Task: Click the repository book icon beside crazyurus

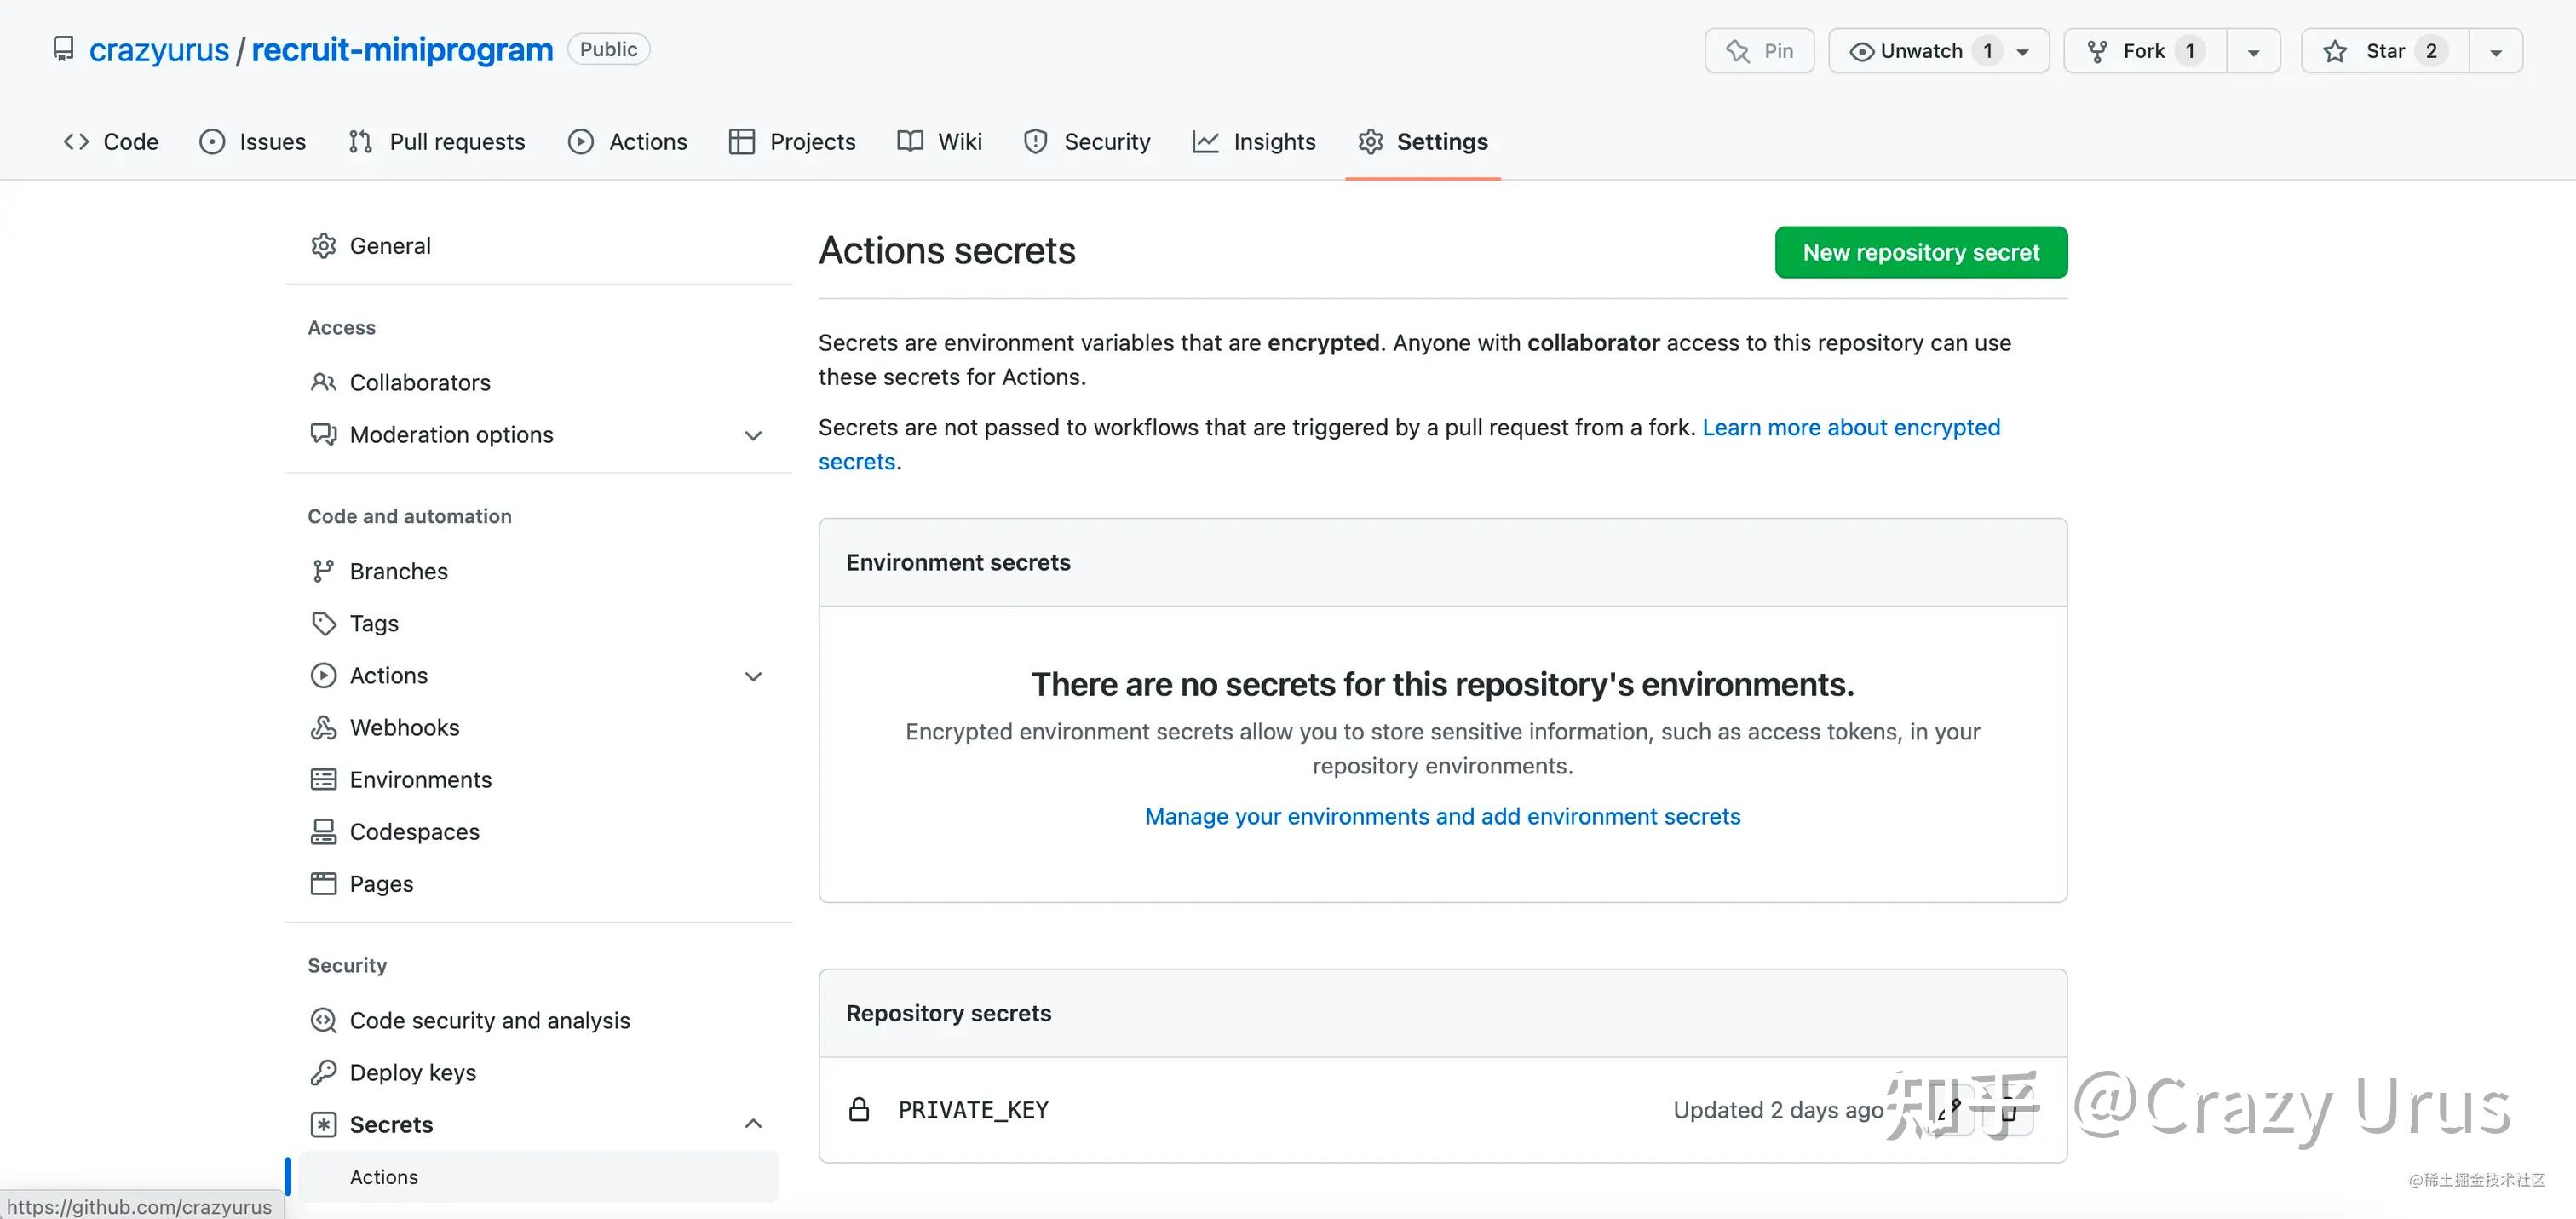Action: click(64, 48)
